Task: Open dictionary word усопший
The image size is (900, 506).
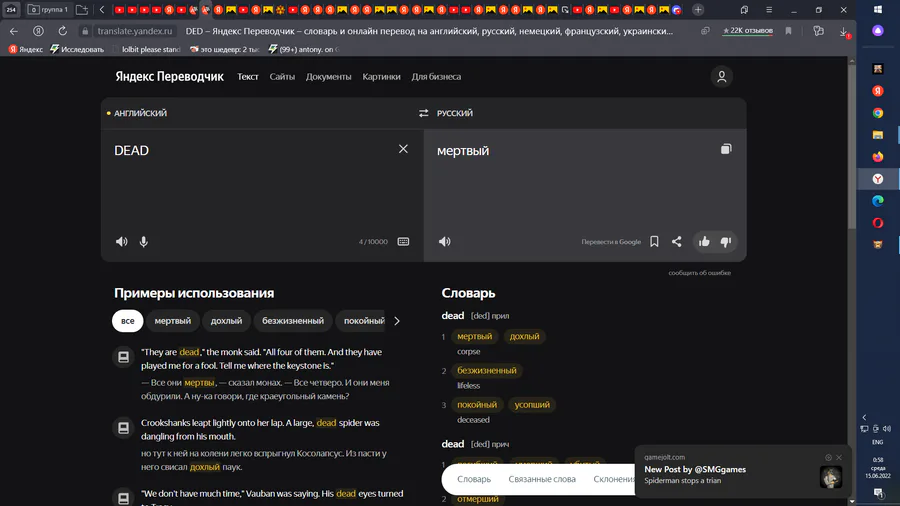Action: (532, 404)
